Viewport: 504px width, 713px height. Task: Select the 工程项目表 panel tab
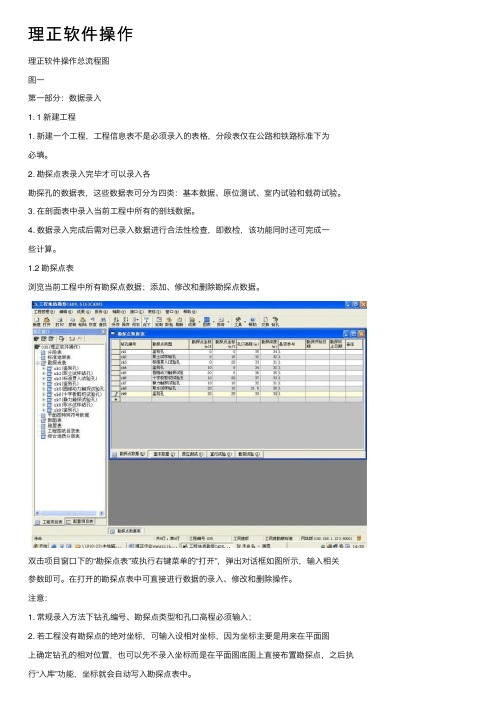(49, 522)
